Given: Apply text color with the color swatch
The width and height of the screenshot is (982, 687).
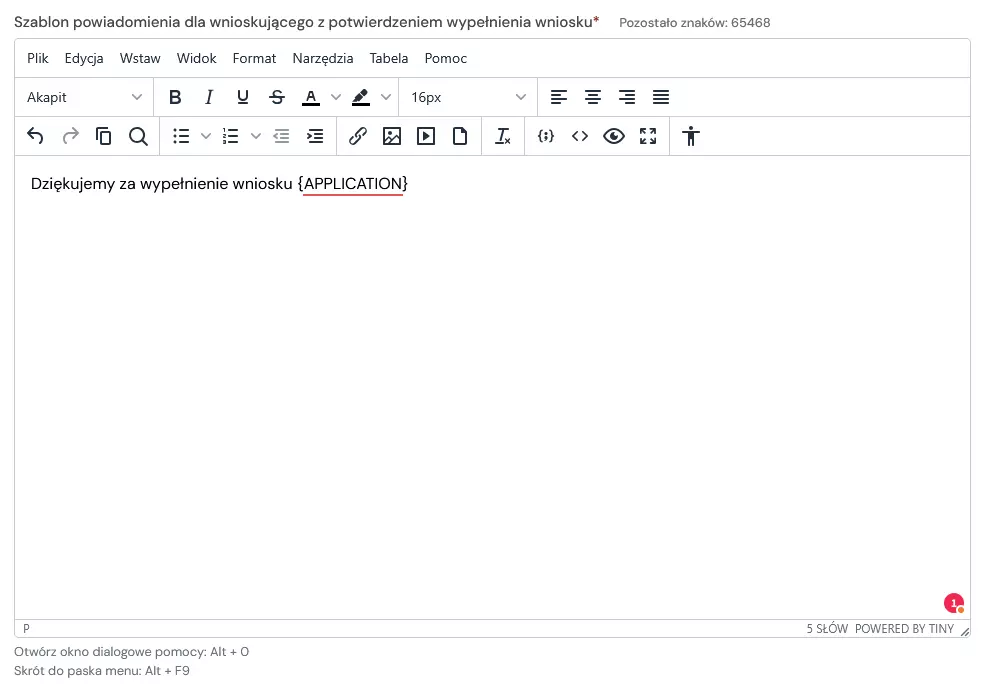Looking at the screenshot, I should (x=311, y=97).
